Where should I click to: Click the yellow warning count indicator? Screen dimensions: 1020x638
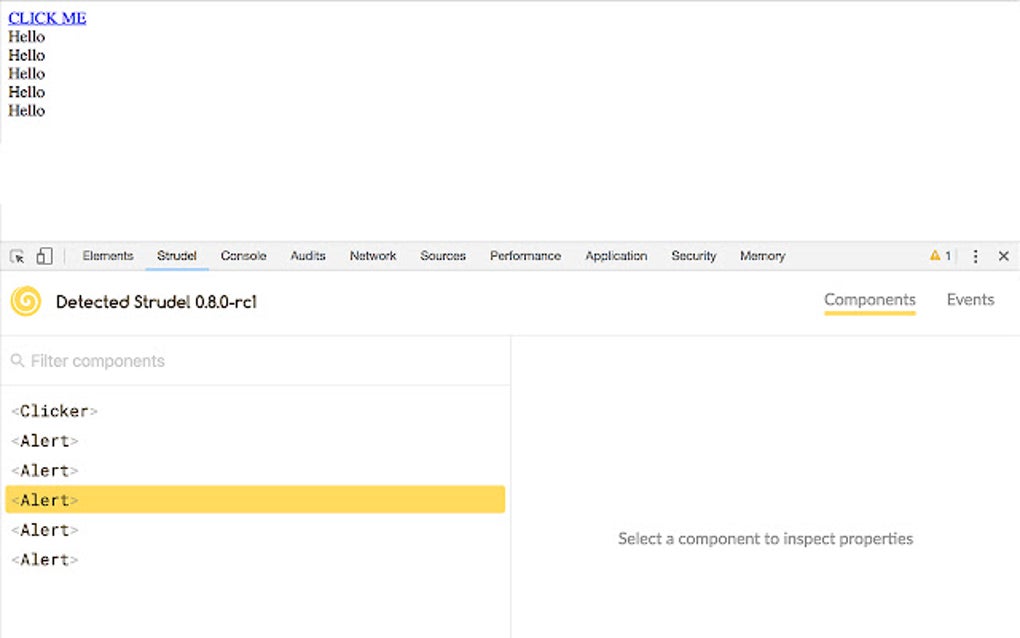pyautogui.click(x=936, y=256)
